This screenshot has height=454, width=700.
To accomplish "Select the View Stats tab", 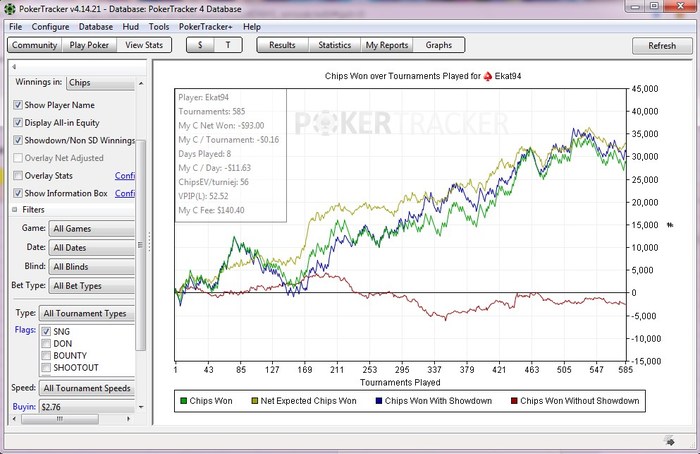I will tap(144, 45).
